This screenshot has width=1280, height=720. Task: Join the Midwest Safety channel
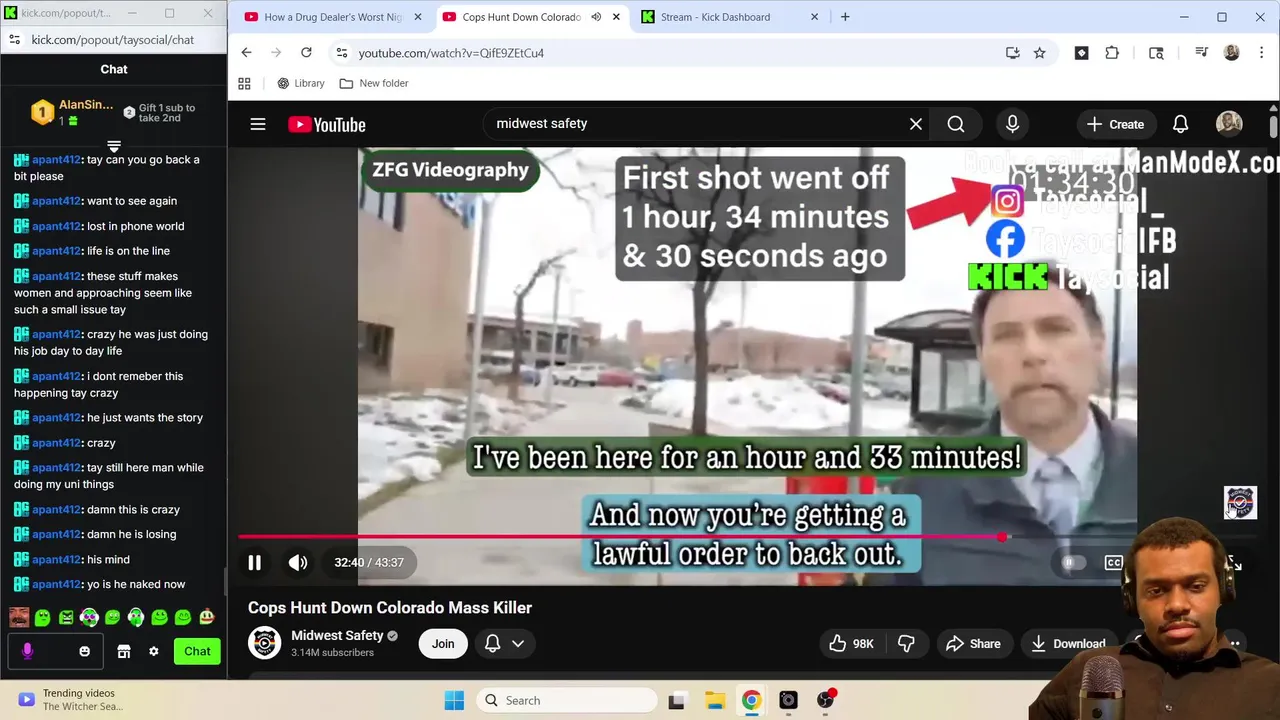click(x=443, y=644)
